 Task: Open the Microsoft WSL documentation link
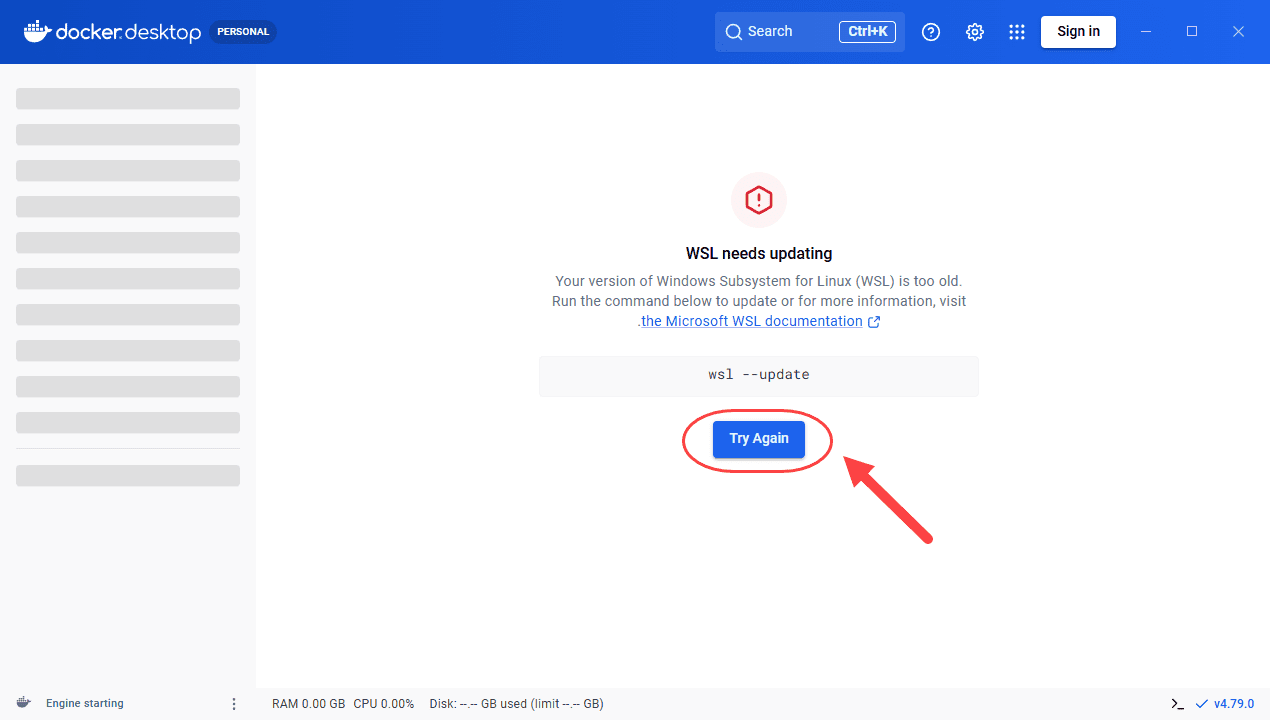[752, 321]
